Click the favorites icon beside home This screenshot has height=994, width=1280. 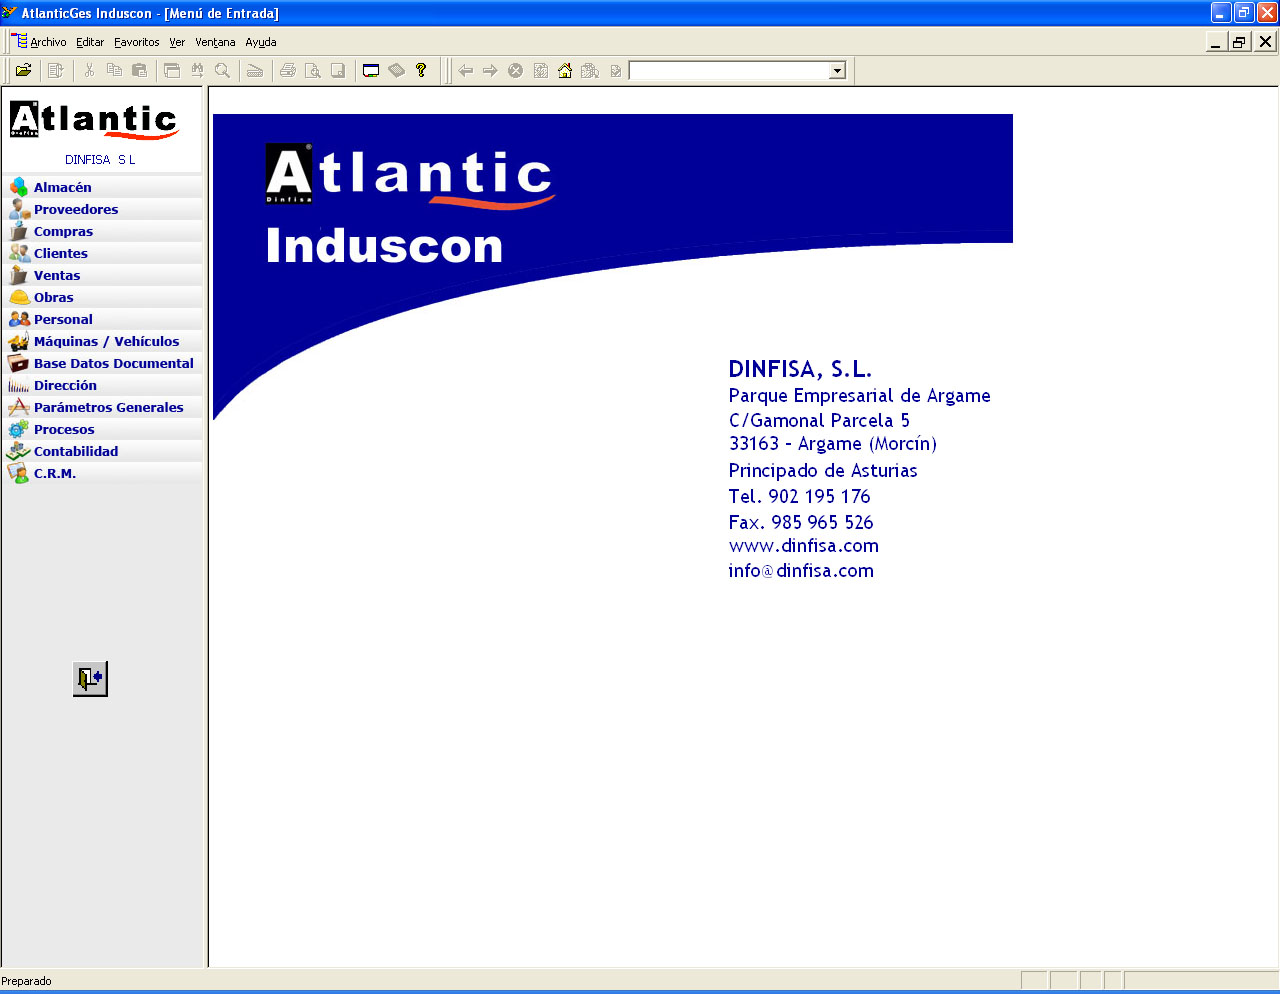click(590, 70)
